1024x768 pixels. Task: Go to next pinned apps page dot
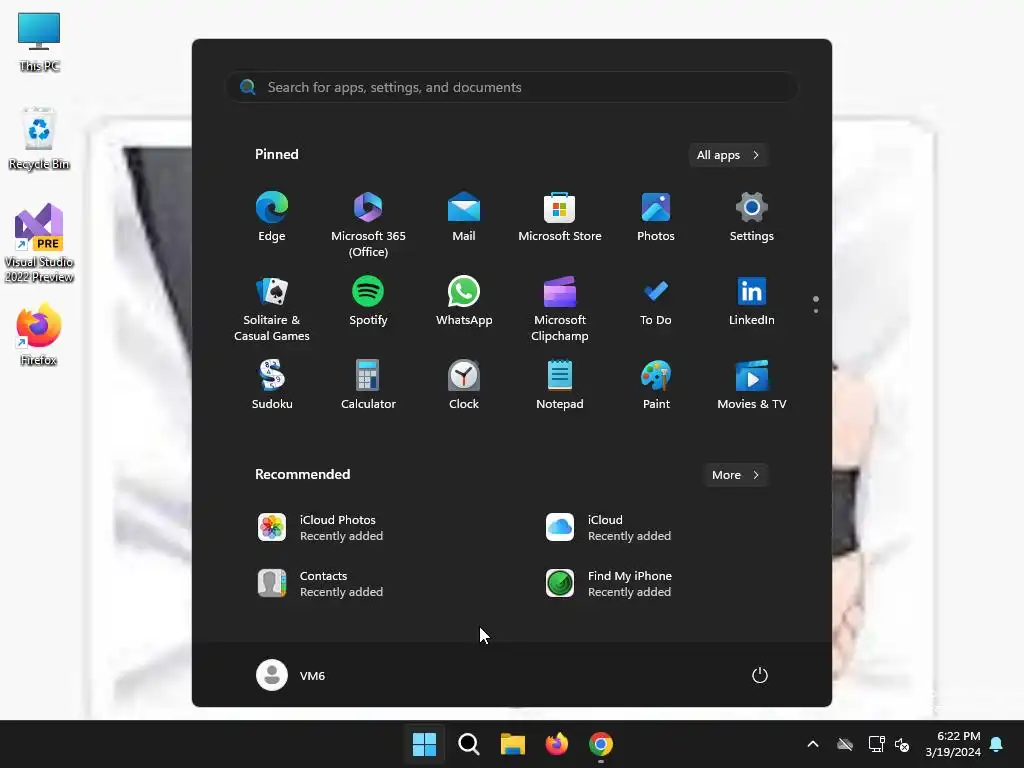pos(816,311)
